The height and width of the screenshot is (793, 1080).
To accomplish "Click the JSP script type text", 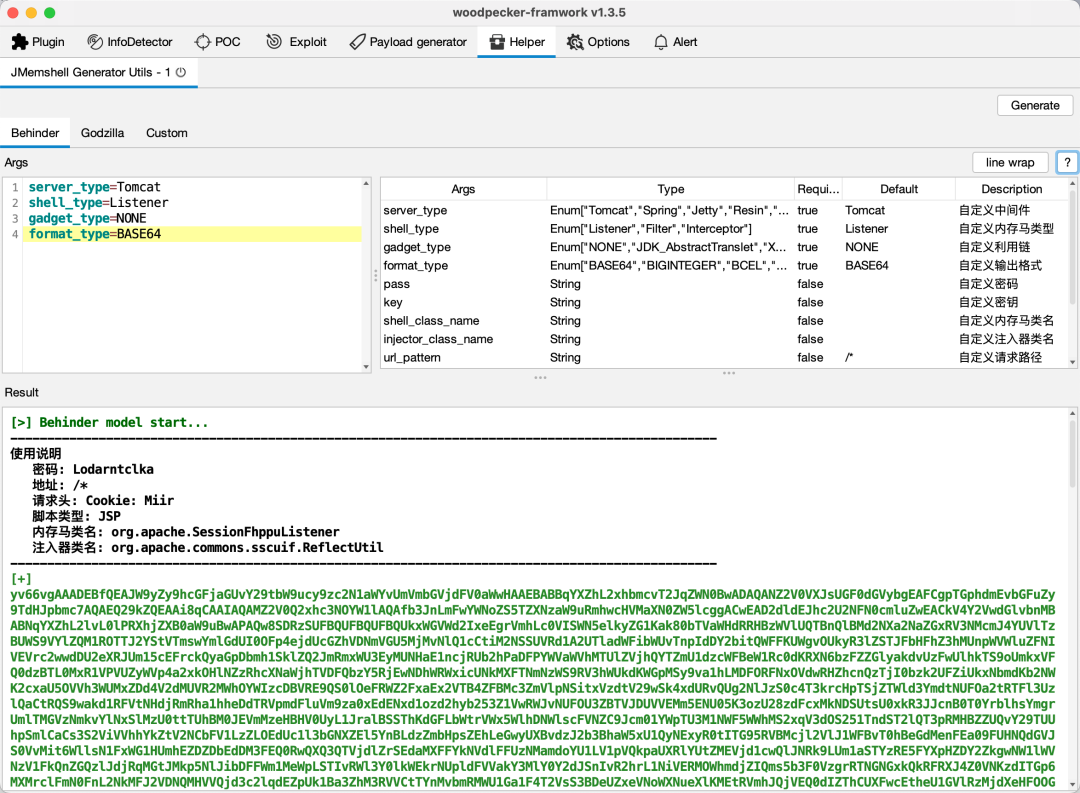I will pos(110,516).
